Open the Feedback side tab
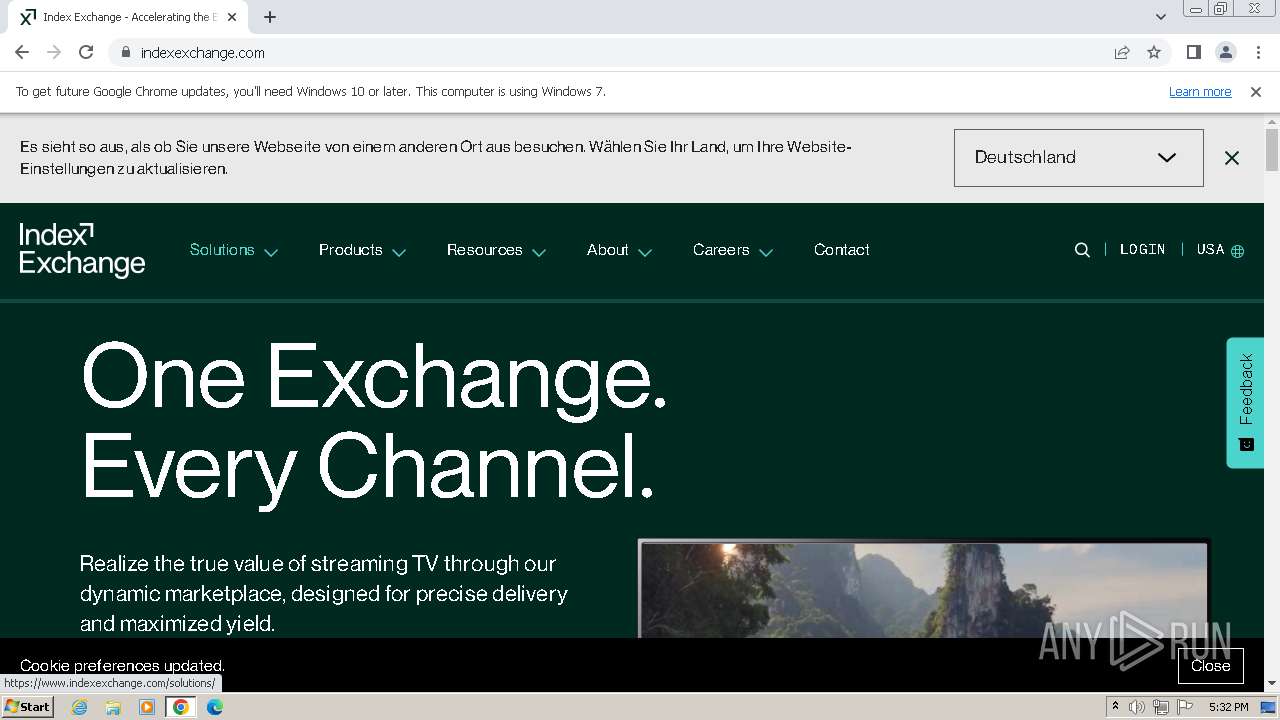The image size is (1280, 720). coord(1245,402)
